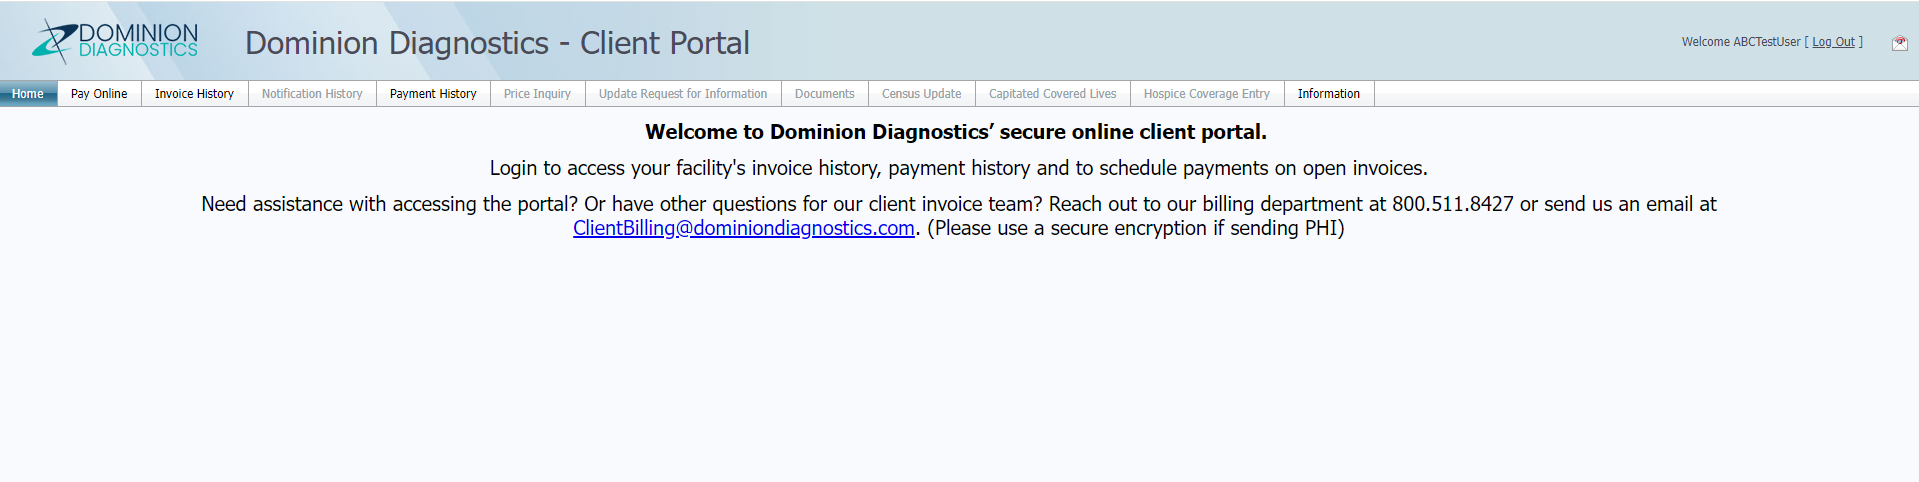Open the Home tab
Image resolution: width=1919 pixels, height=482 pixels.
[28, 94]
